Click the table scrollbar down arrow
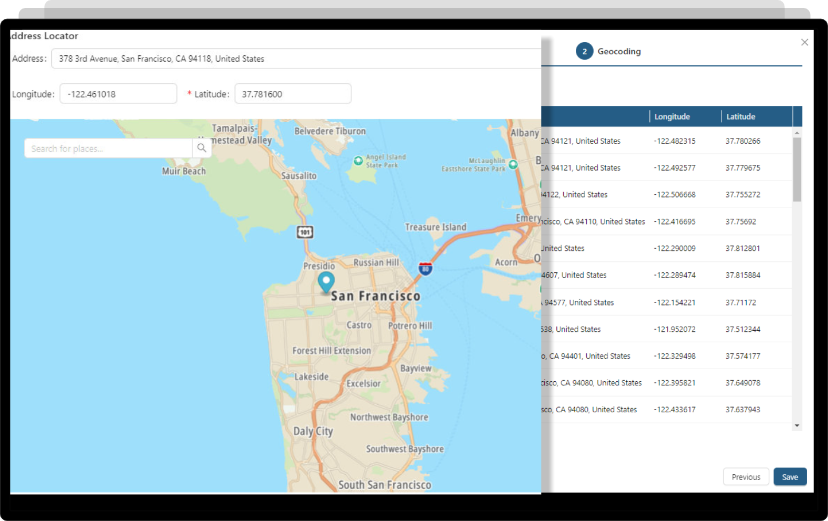This screenshot has height=521, width=828. 797,425
